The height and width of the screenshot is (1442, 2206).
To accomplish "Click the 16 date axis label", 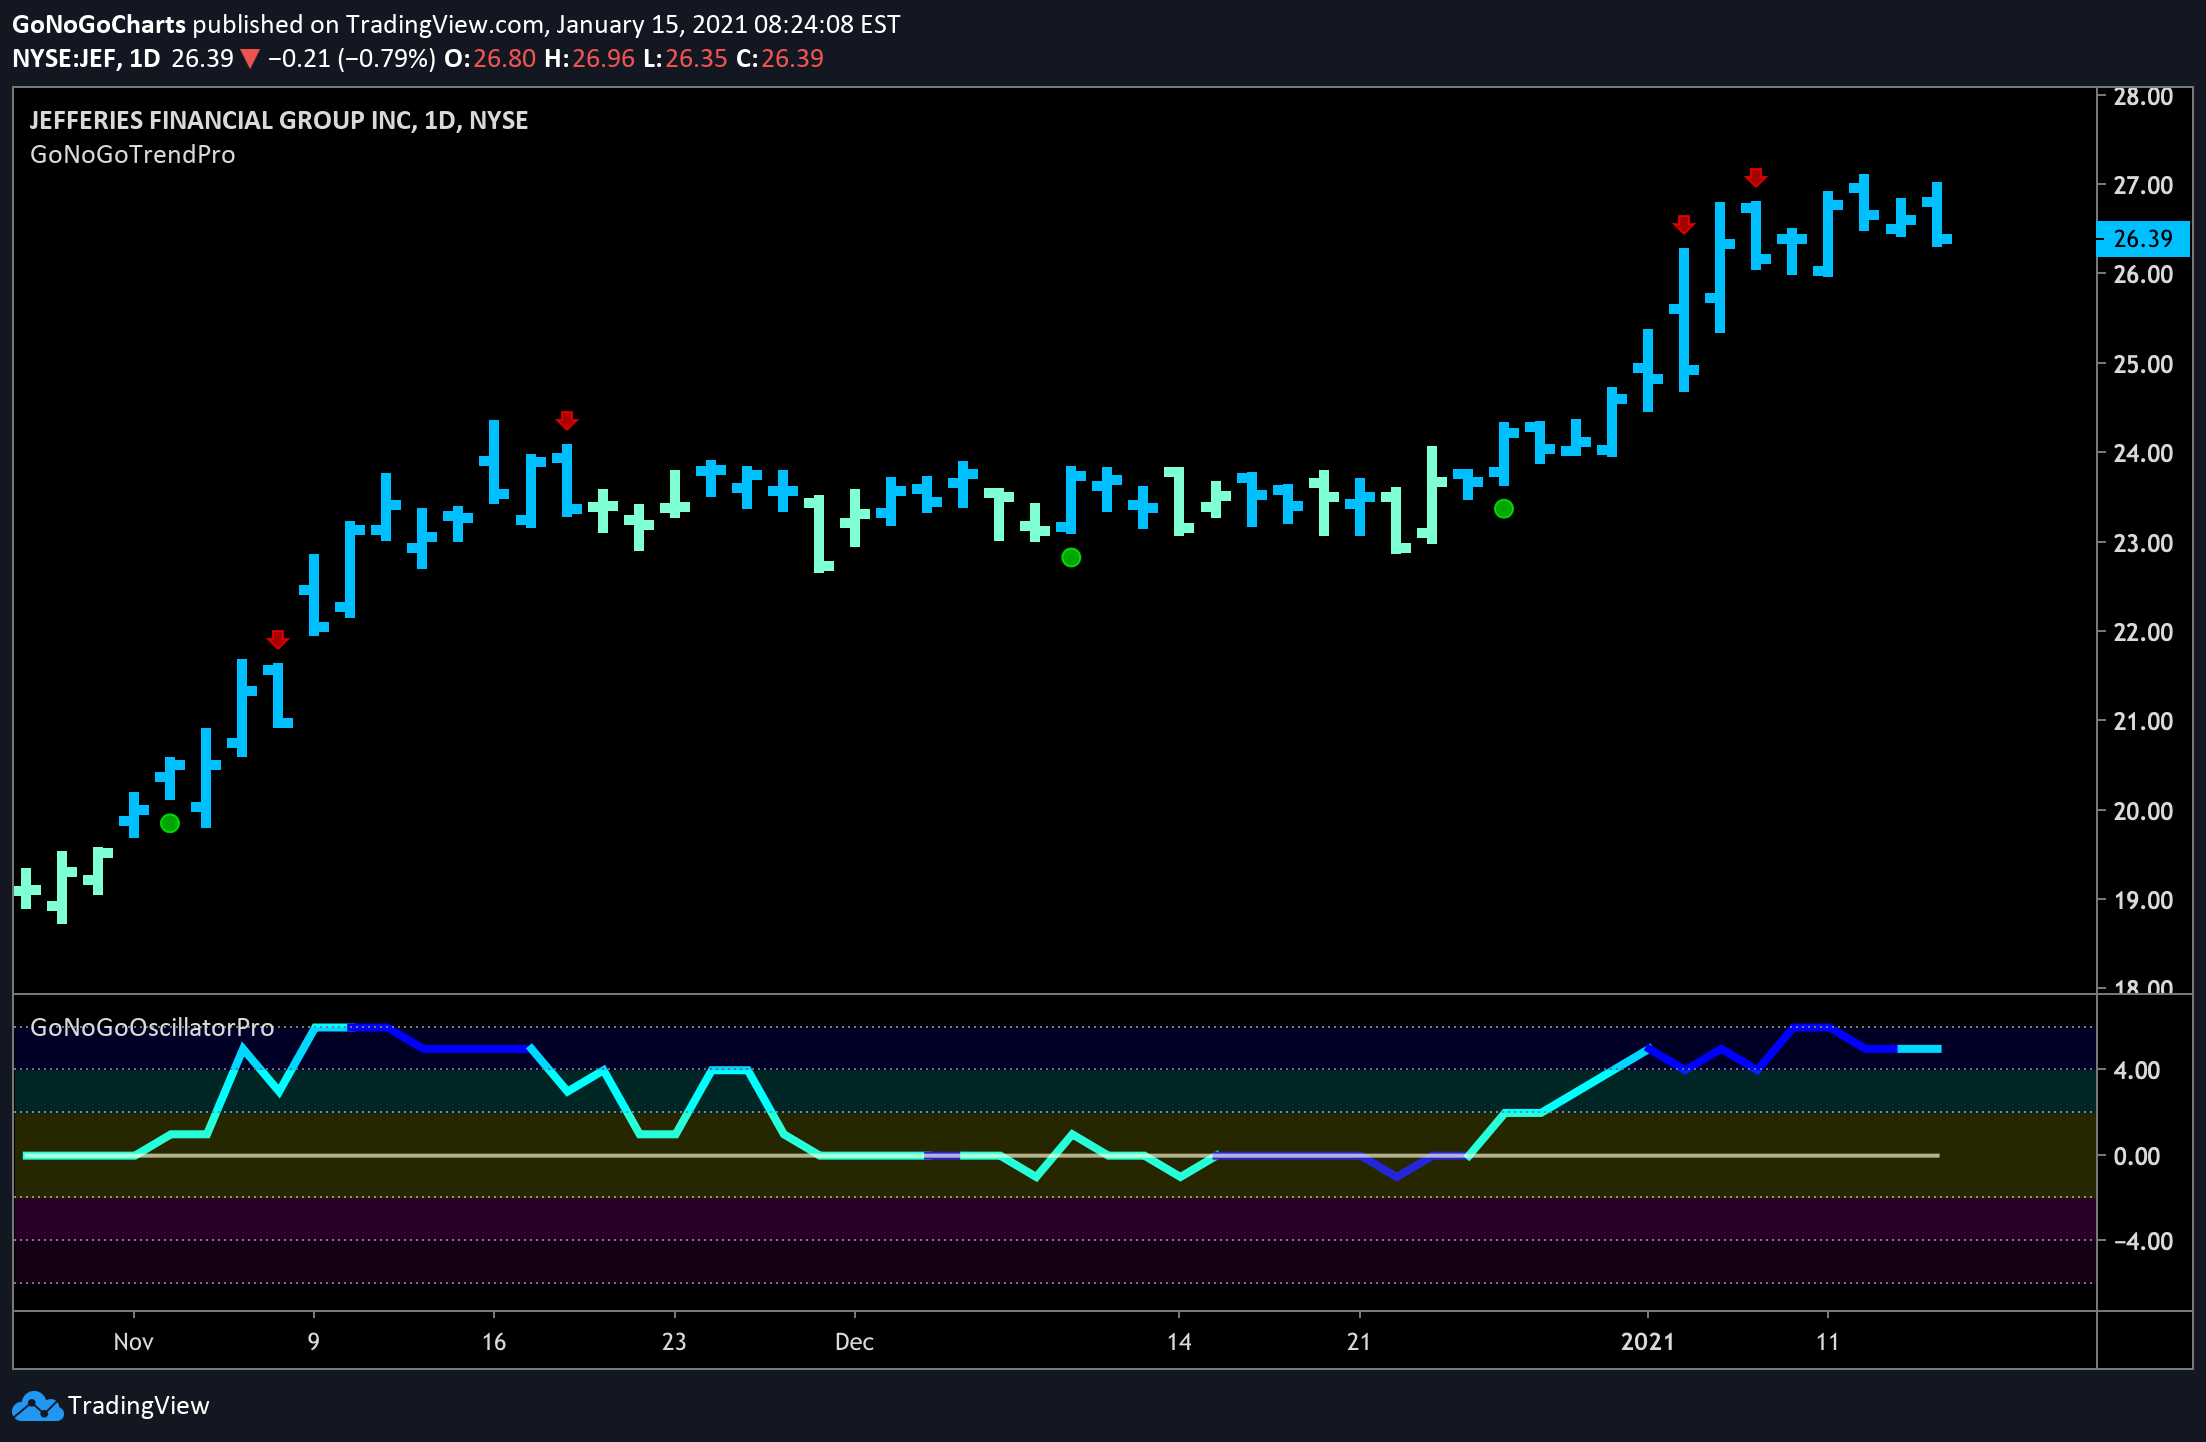I will 494,1342.
